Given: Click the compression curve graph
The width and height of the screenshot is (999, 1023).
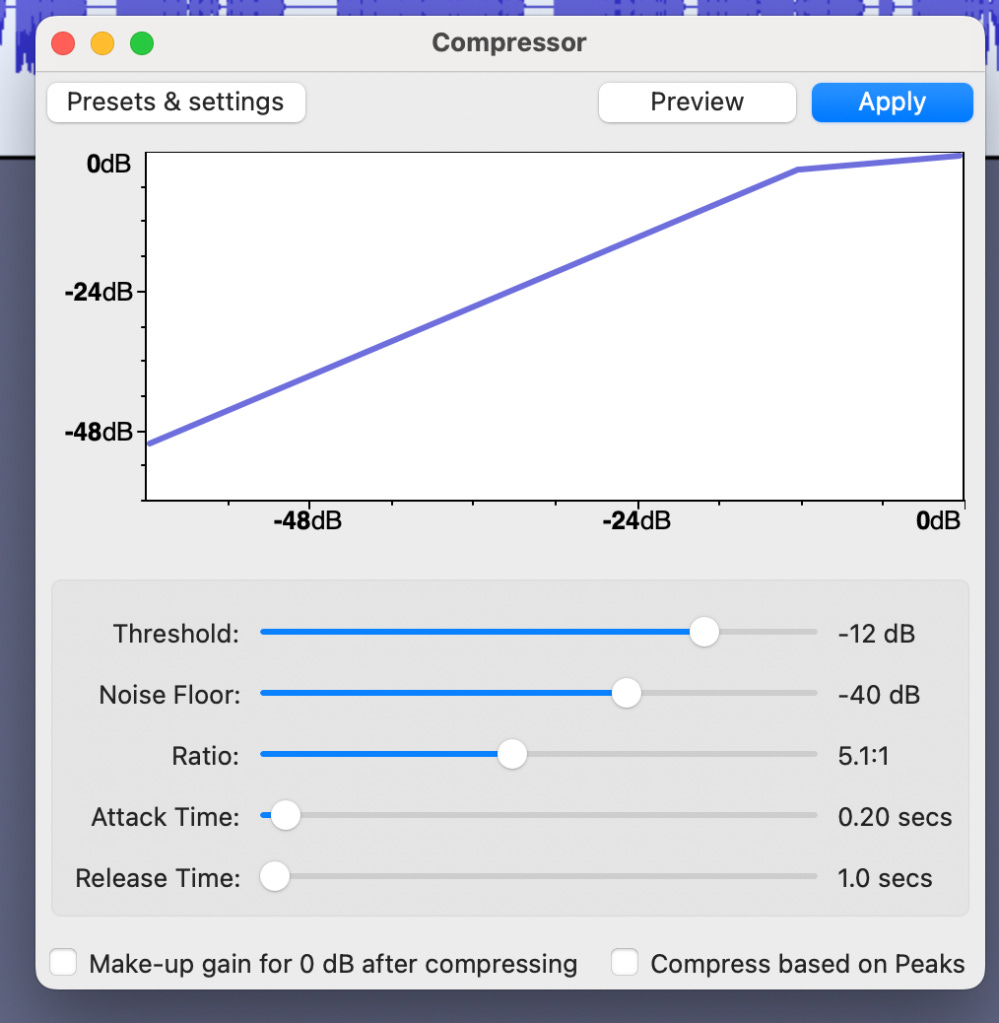Looking at the screenshot, I should tap(555, 326).
